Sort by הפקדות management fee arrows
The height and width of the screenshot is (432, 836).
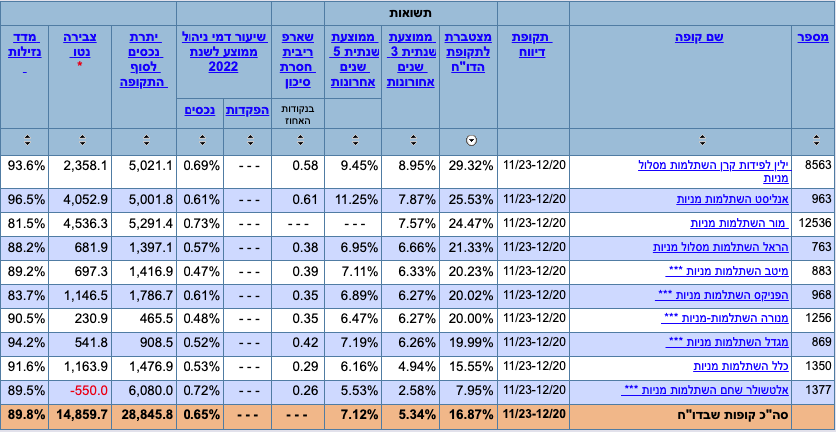250,141
